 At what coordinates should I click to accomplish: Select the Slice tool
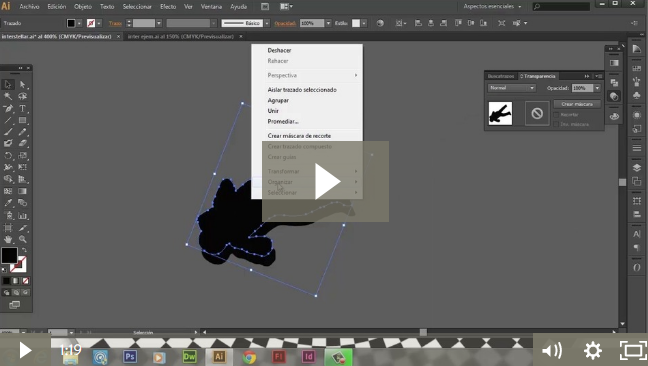coord(23,228)
